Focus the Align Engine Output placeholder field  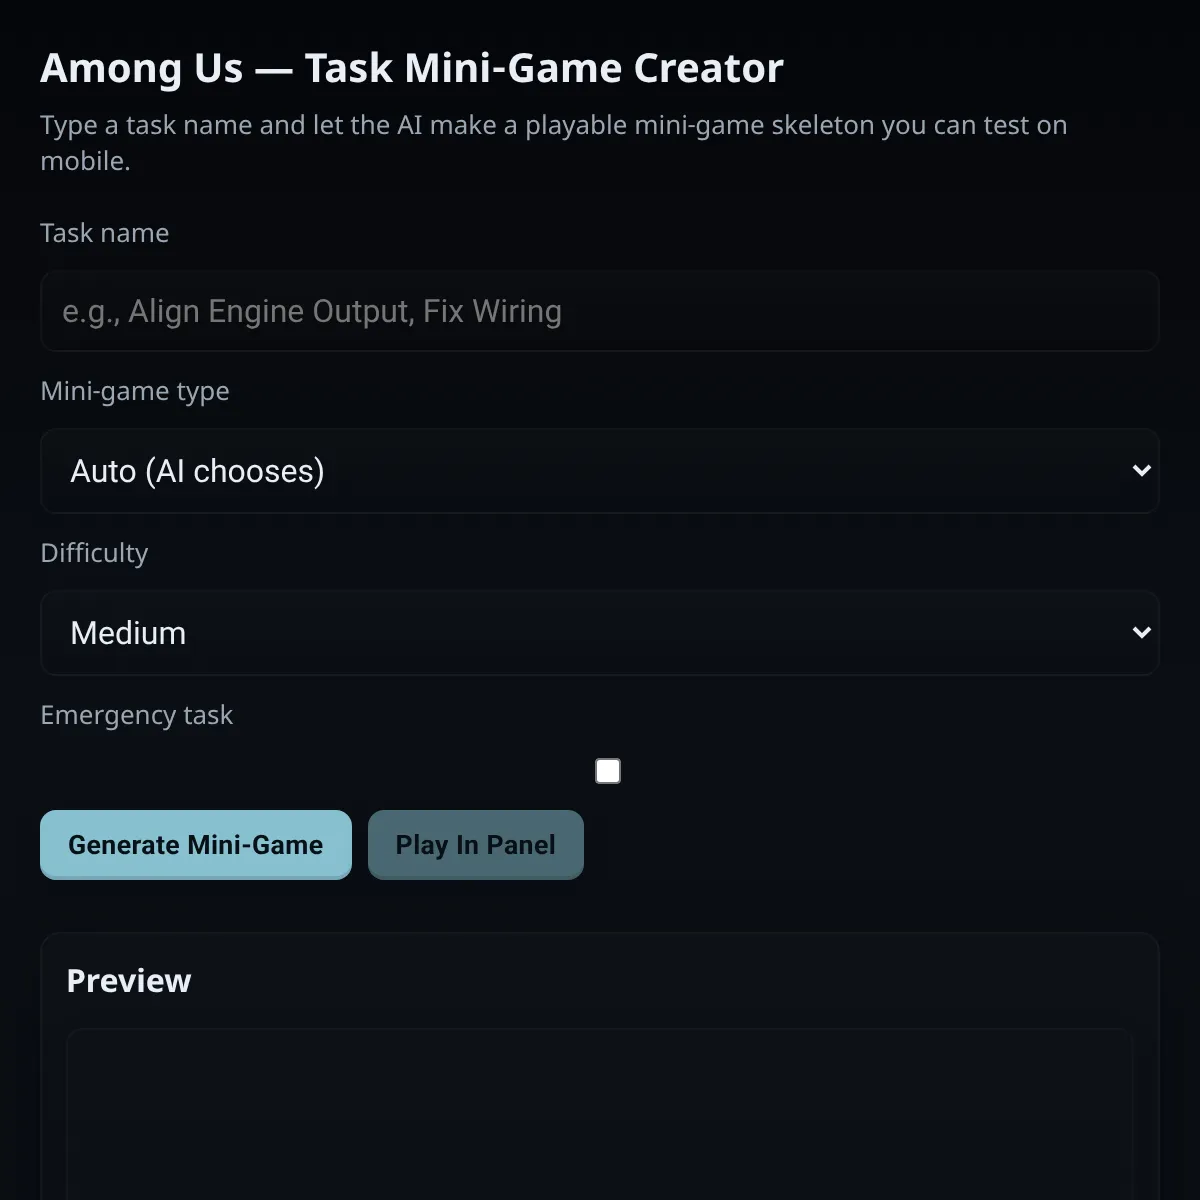click(600, 311)
